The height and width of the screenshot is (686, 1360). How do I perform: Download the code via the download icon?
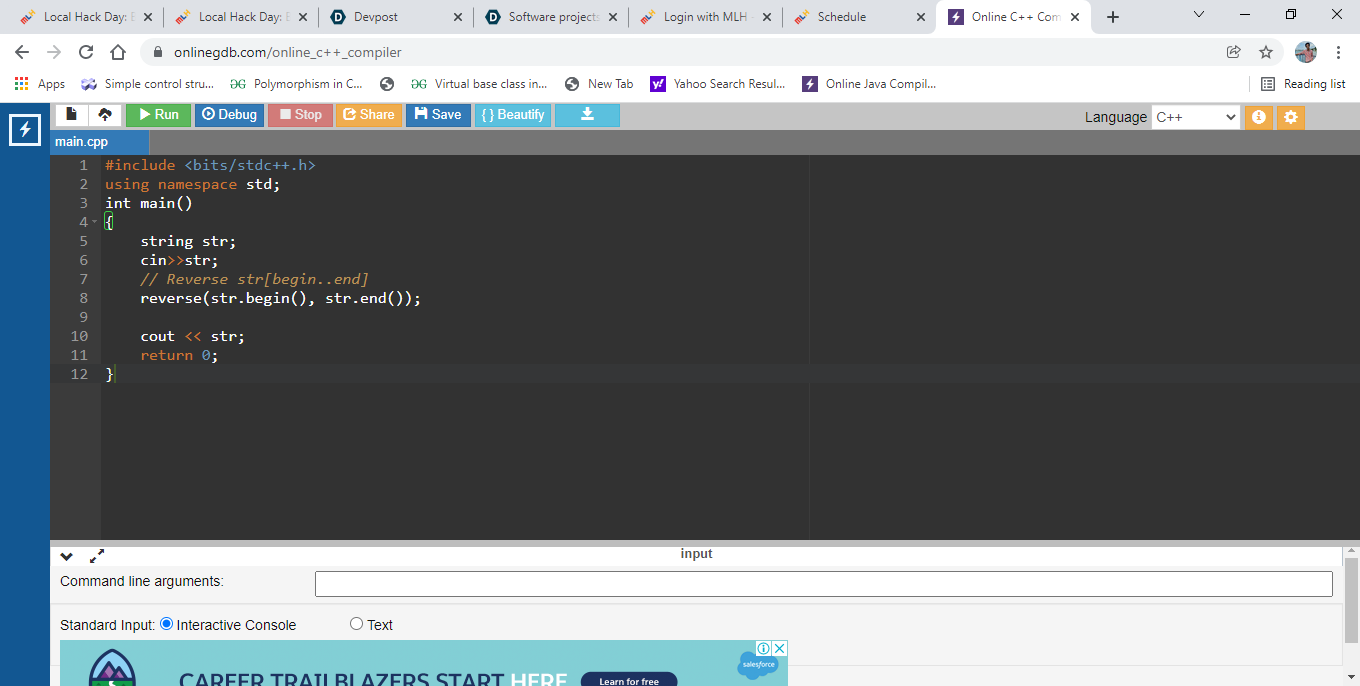587,114
